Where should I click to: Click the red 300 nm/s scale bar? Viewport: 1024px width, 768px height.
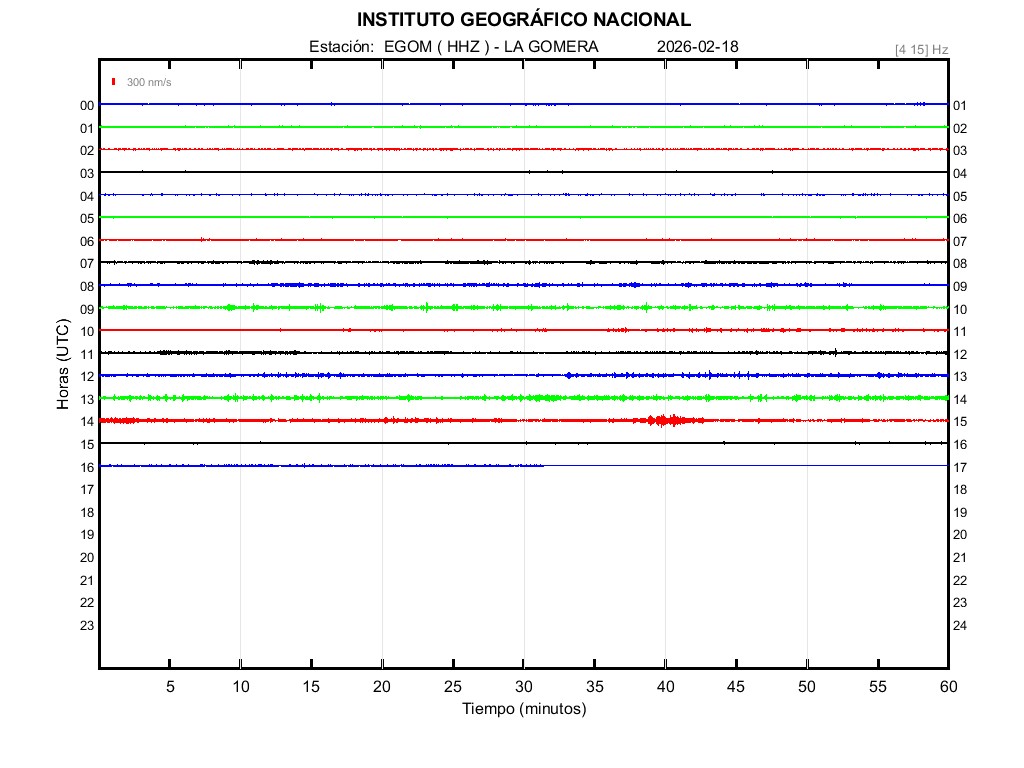[x=115, y=82]
